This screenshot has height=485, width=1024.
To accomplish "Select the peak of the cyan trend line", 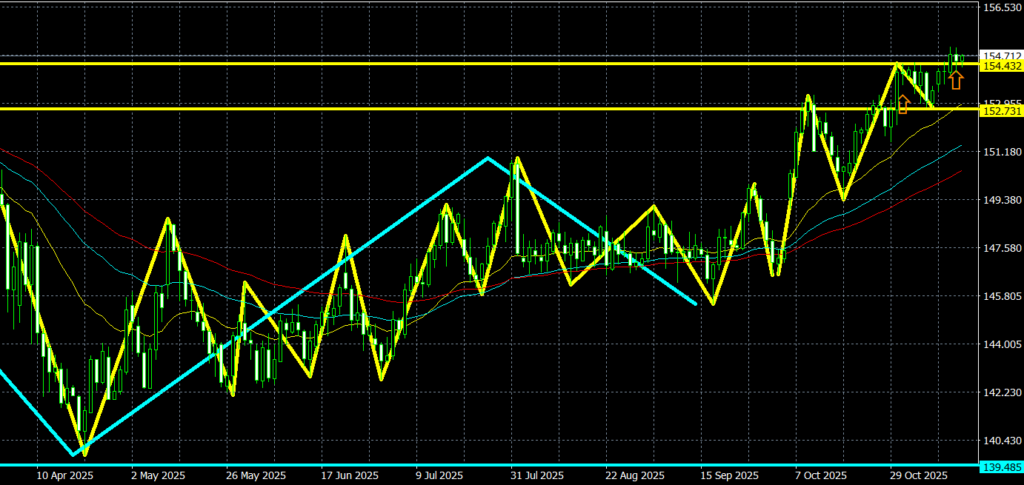I will 487,158.
